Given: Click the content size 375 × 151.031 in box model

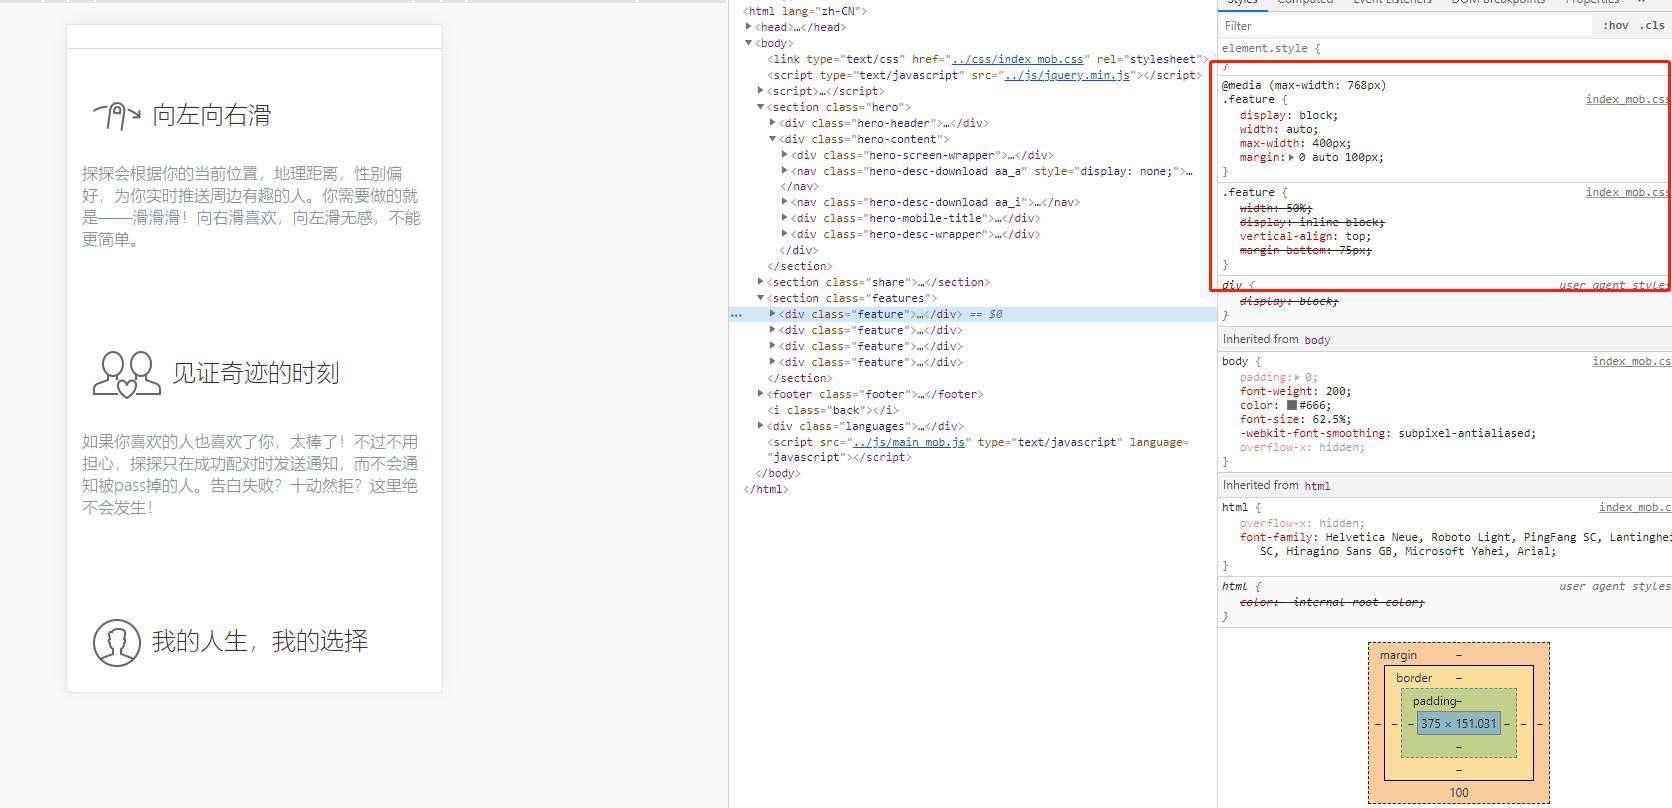Looking at the screenshot, I should (x=1459, y=724).
